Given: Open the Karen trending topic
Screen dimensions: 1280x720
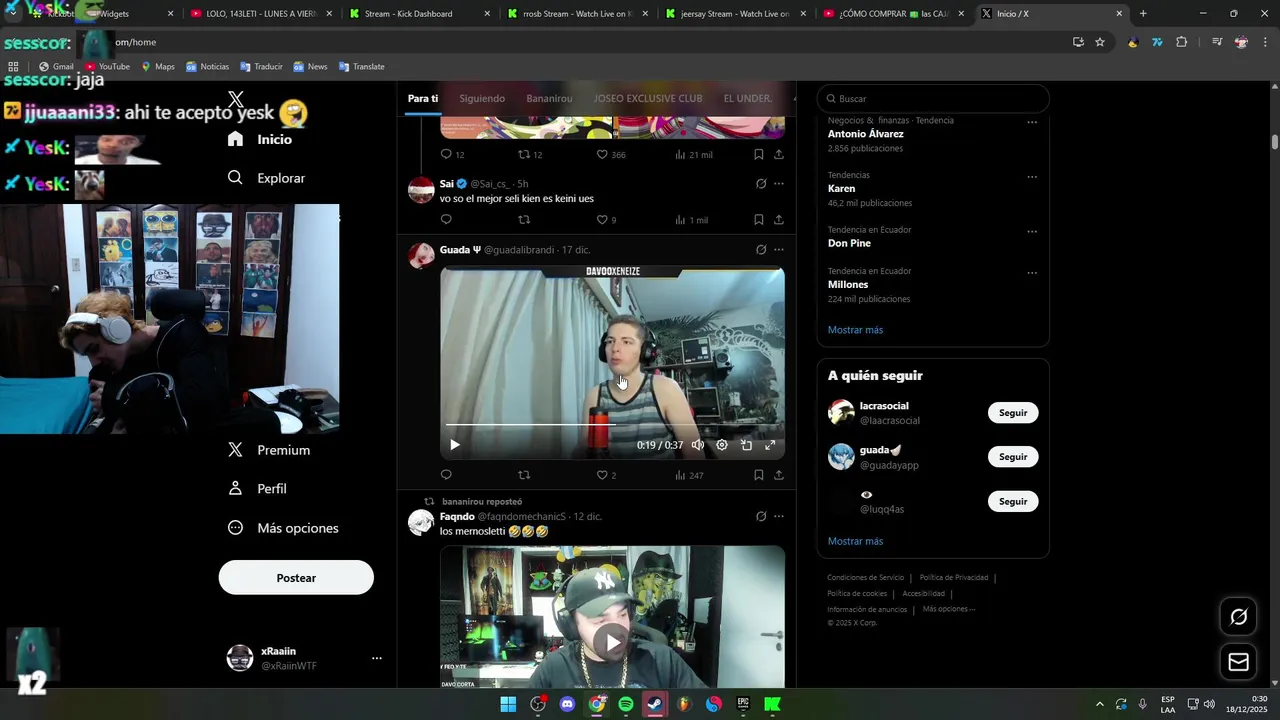Looking at the screenshot, I should point(841,189).
